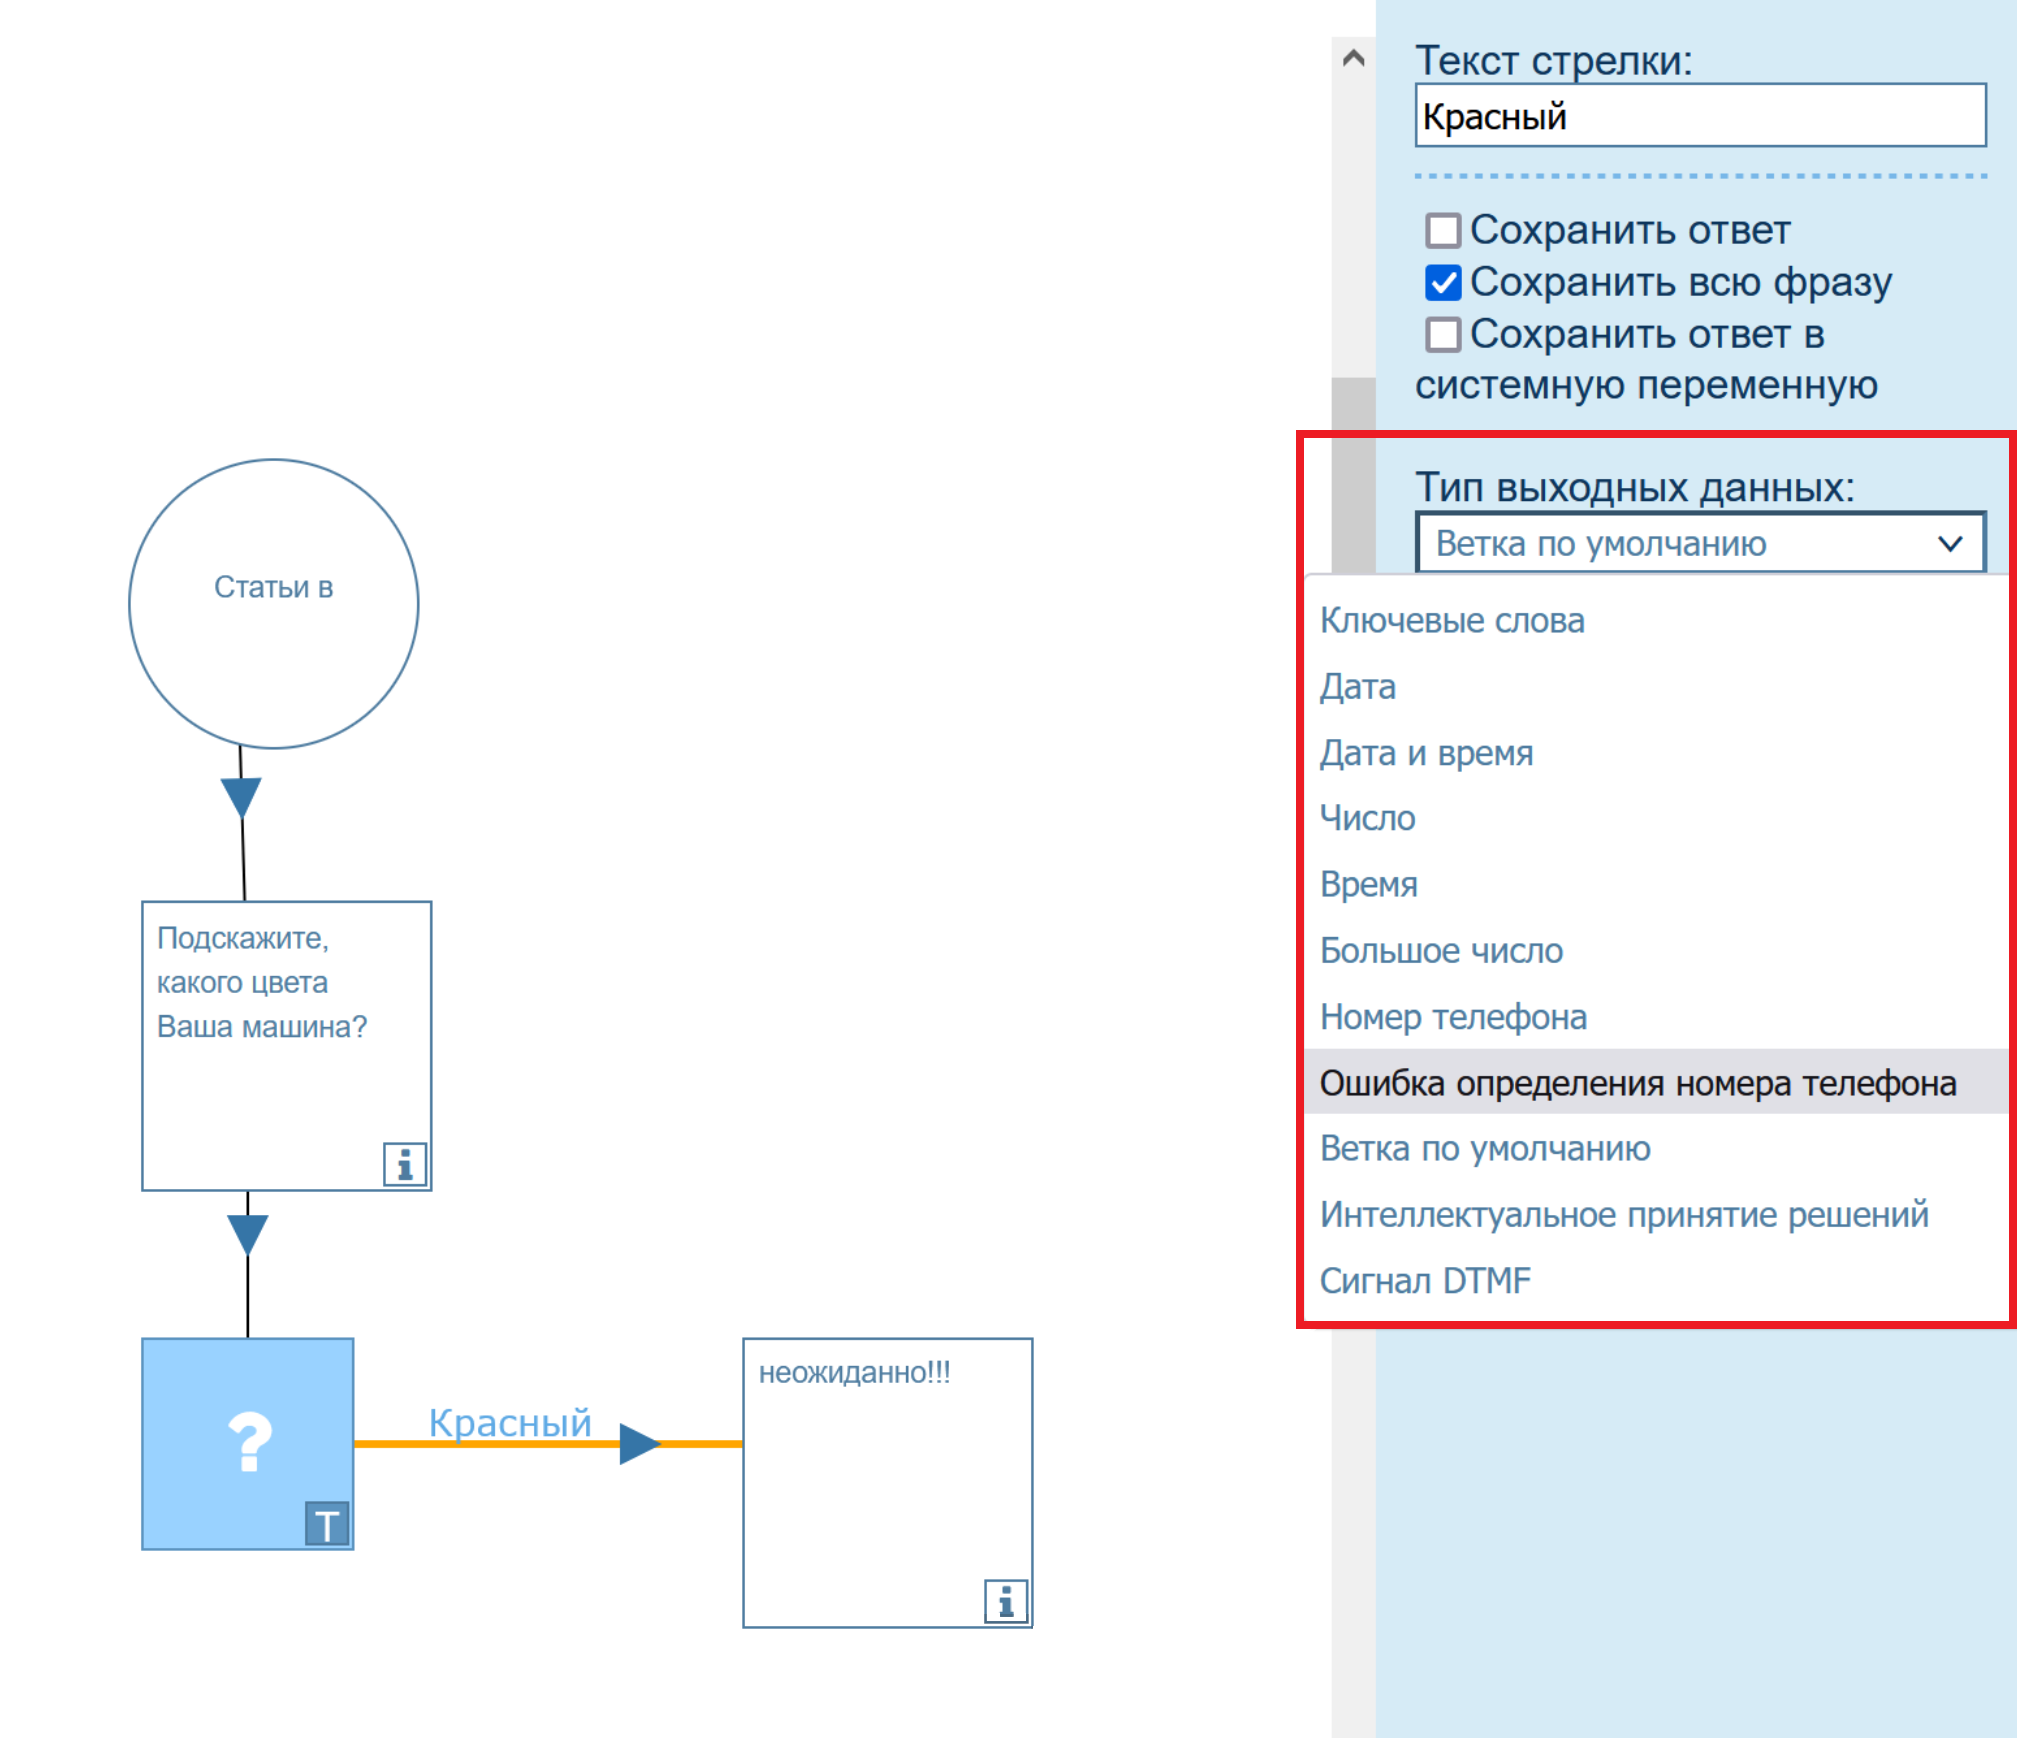Screen dimensions: 2017x1738
Task: Click scroll-up arrow of side panel
Action: (x=1353, y=58)
